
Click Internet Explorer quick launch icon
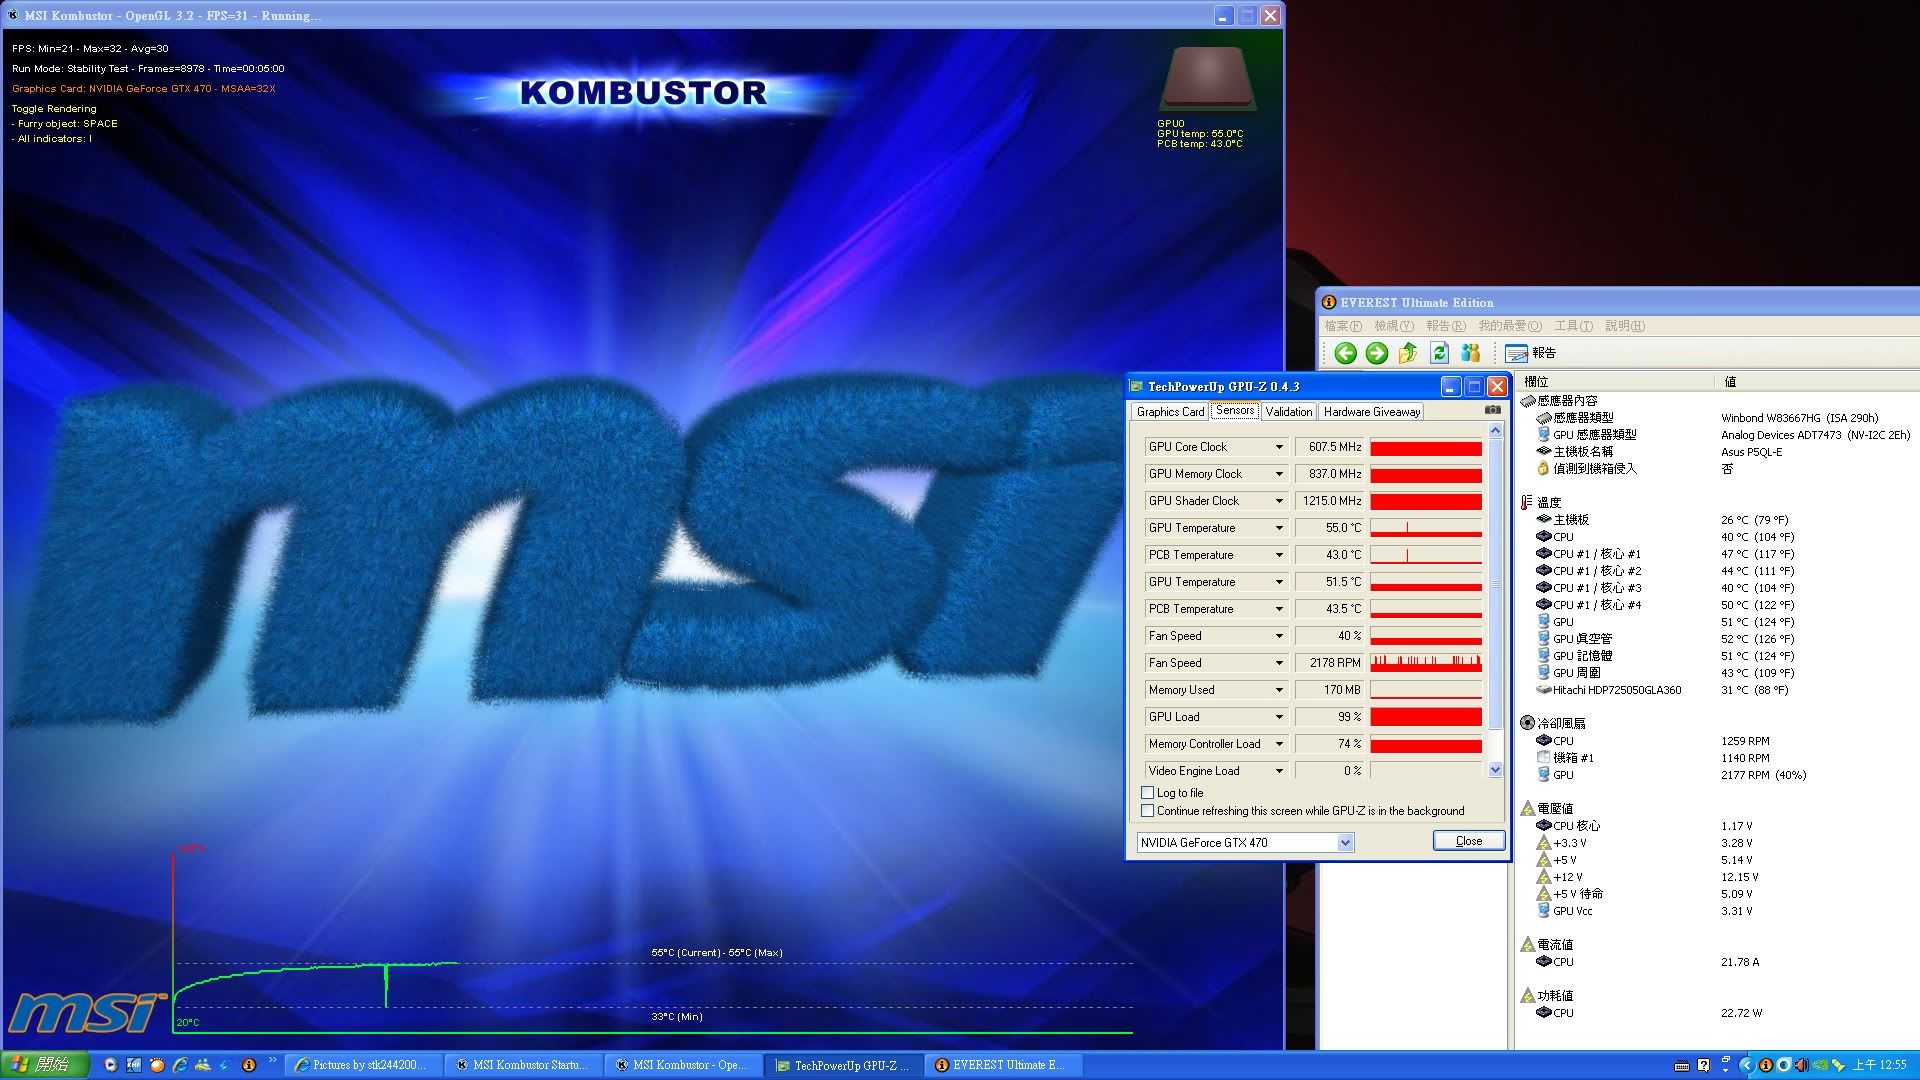[x=180, y=1065]
